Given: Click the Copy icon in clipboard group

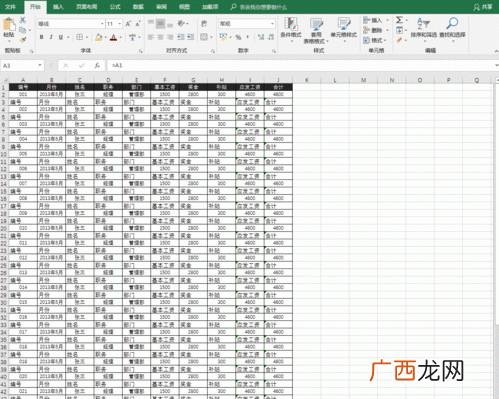Looking at the screenshot, I should (x=23, y=30).
